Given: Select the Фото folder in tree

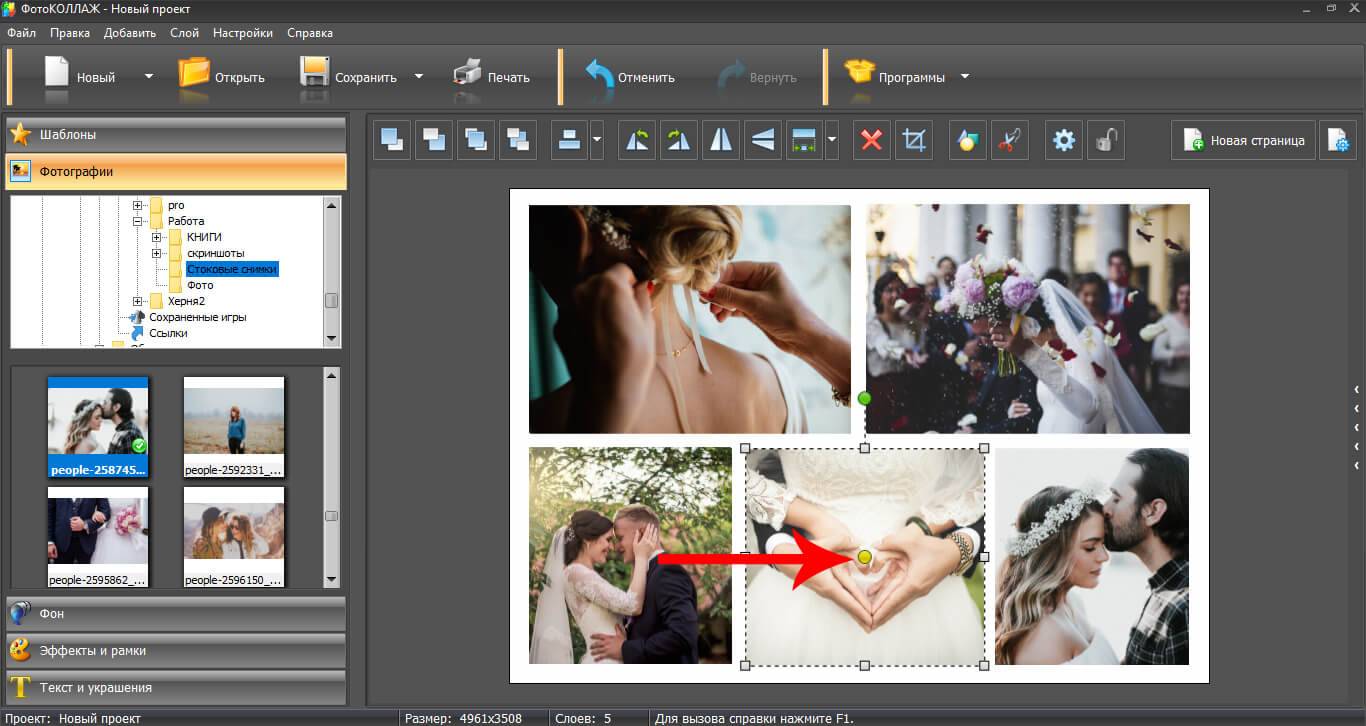Looking at the screenshot, I should coord(200,285).
